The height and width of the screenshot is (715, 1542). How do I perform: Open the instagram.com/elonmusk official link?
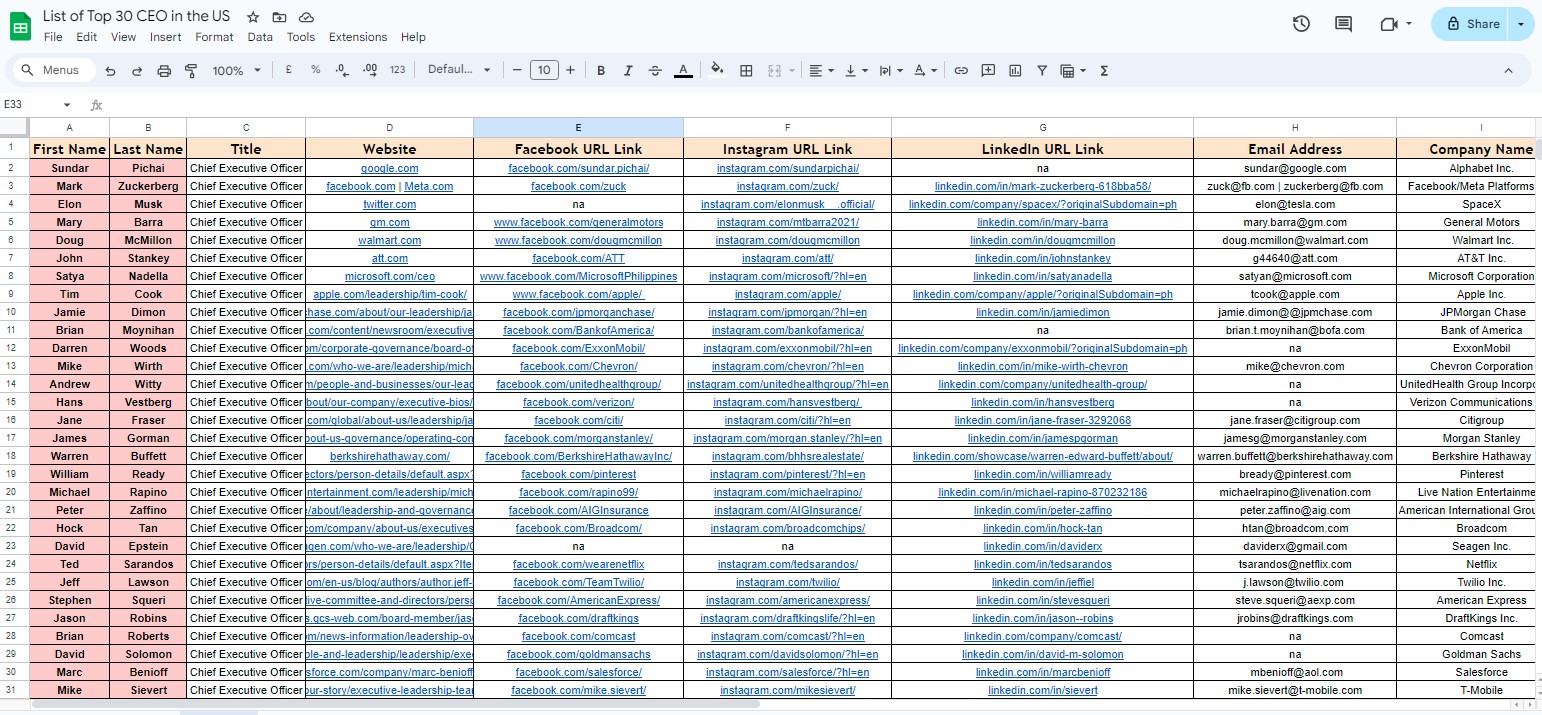(x=787, y=204)
